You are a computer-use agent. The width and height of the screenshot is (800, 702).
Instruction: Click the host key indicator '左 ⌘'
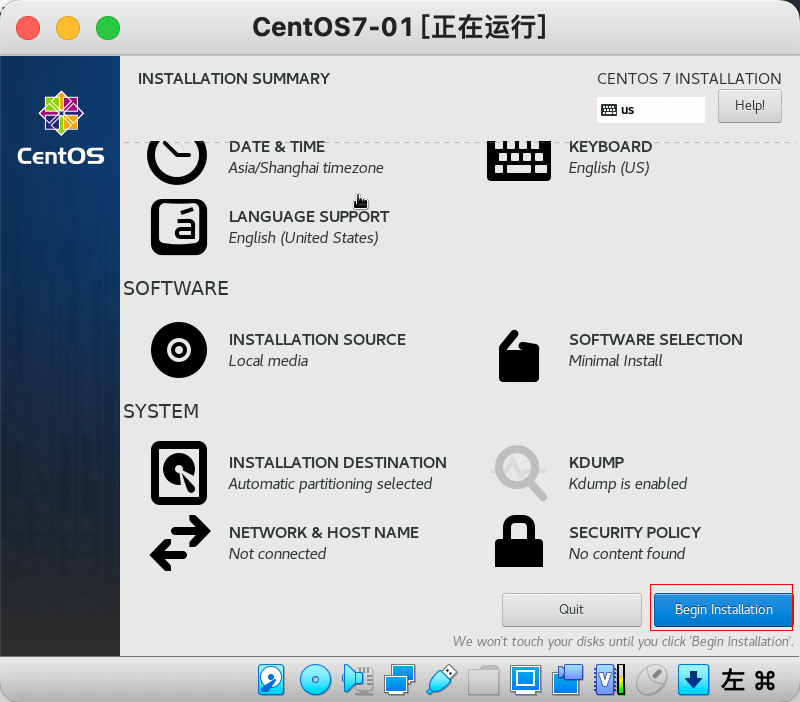tap(748, 680)
